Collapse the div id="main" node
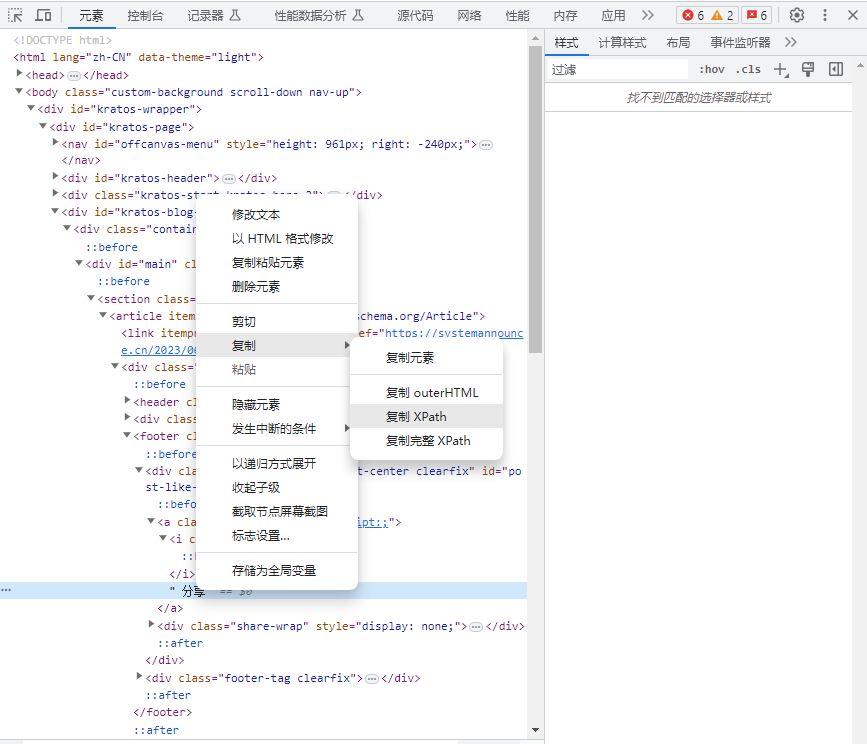This screenshot has height=744, width=867. click(79, 263)
